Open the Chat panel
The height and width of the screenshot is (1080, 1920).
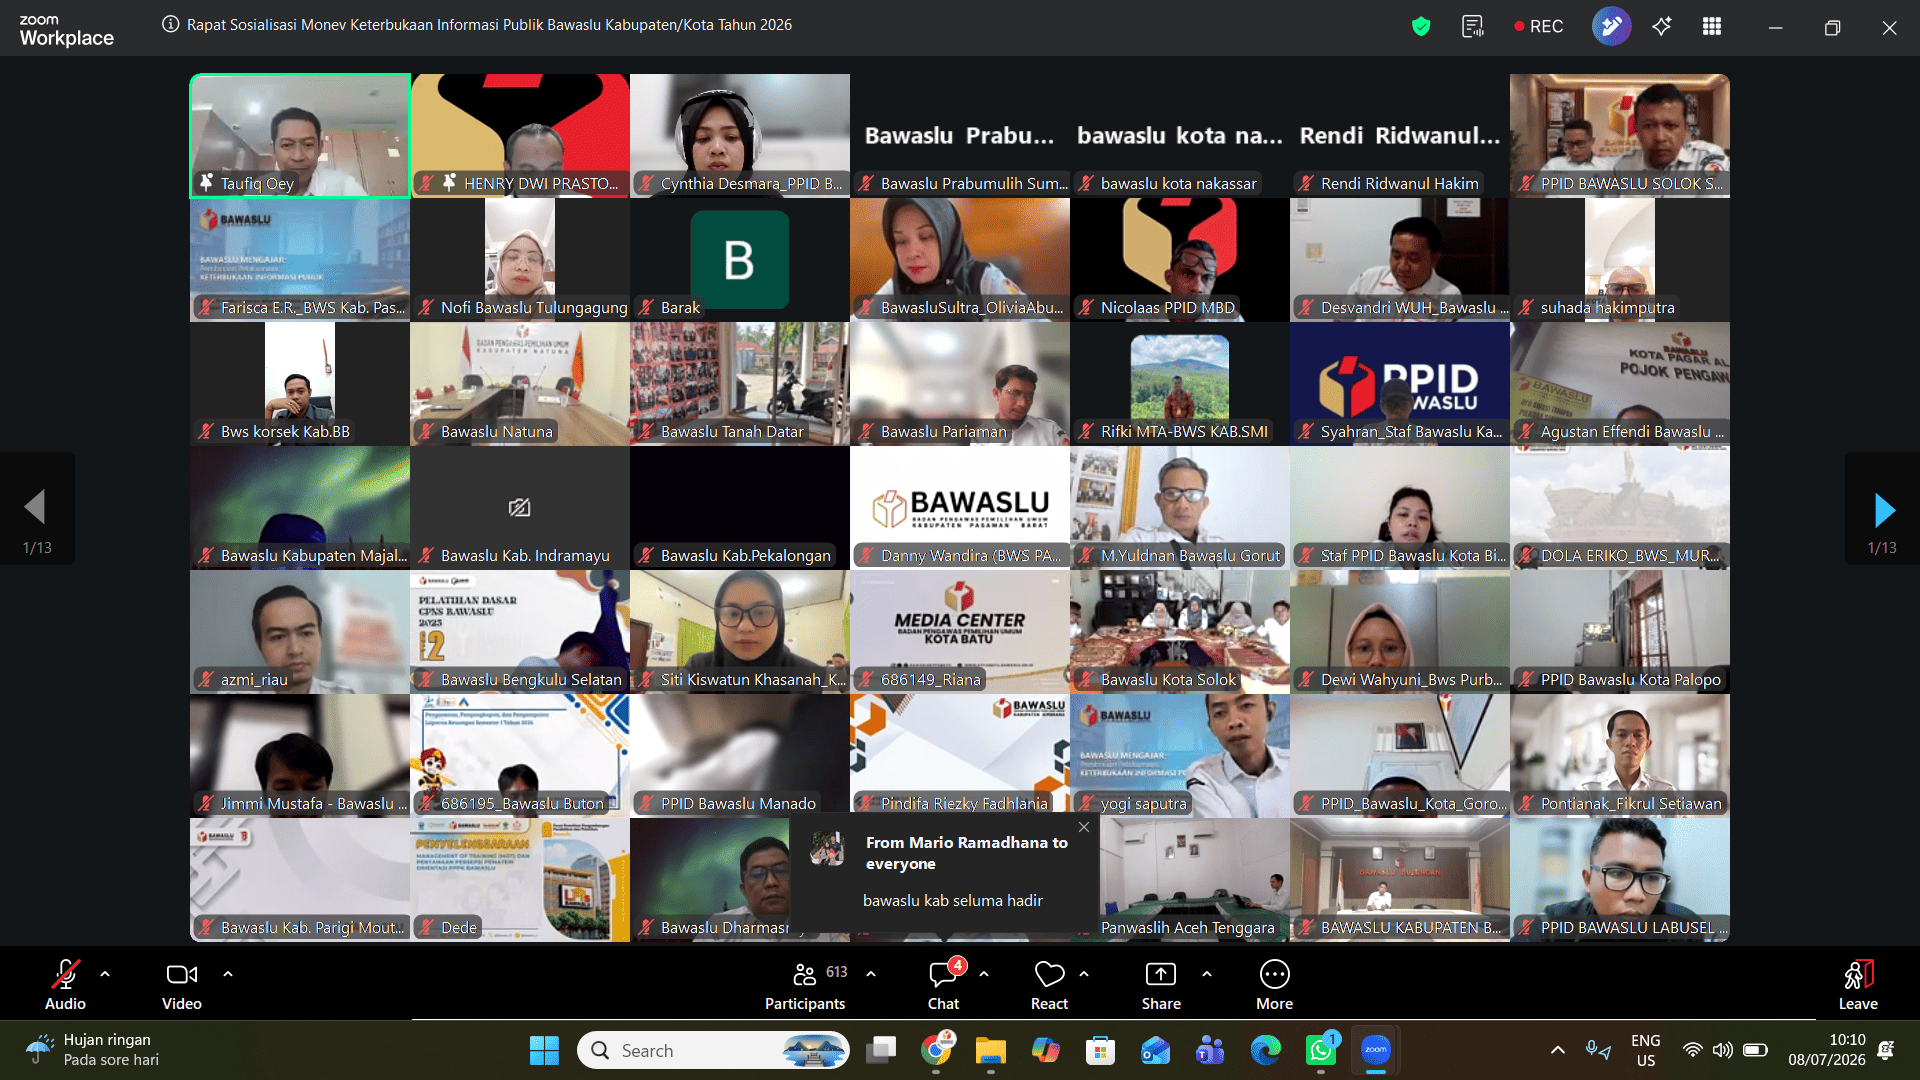943,984
